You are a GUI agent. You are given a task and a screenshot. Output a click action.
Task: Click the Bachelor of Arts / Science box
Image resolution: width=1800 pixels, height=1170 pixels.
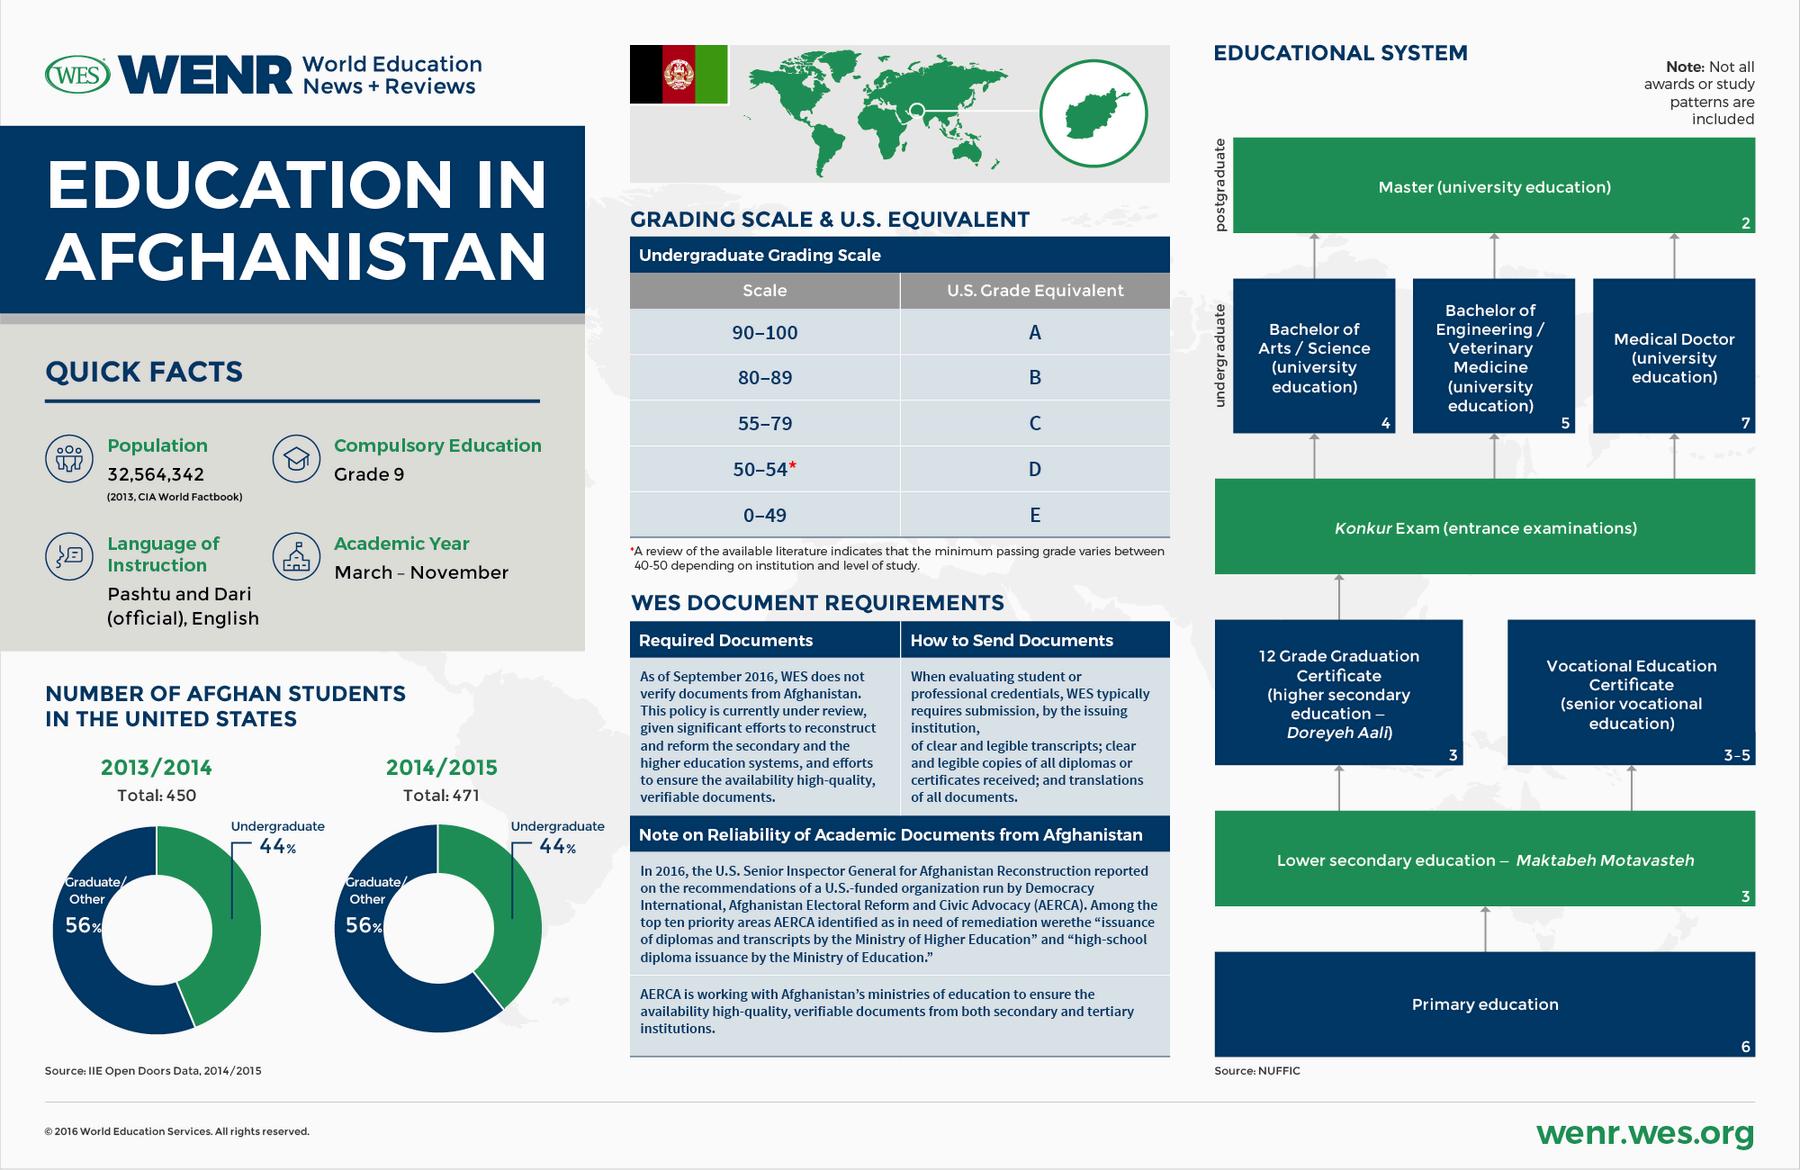(1314, 356)
